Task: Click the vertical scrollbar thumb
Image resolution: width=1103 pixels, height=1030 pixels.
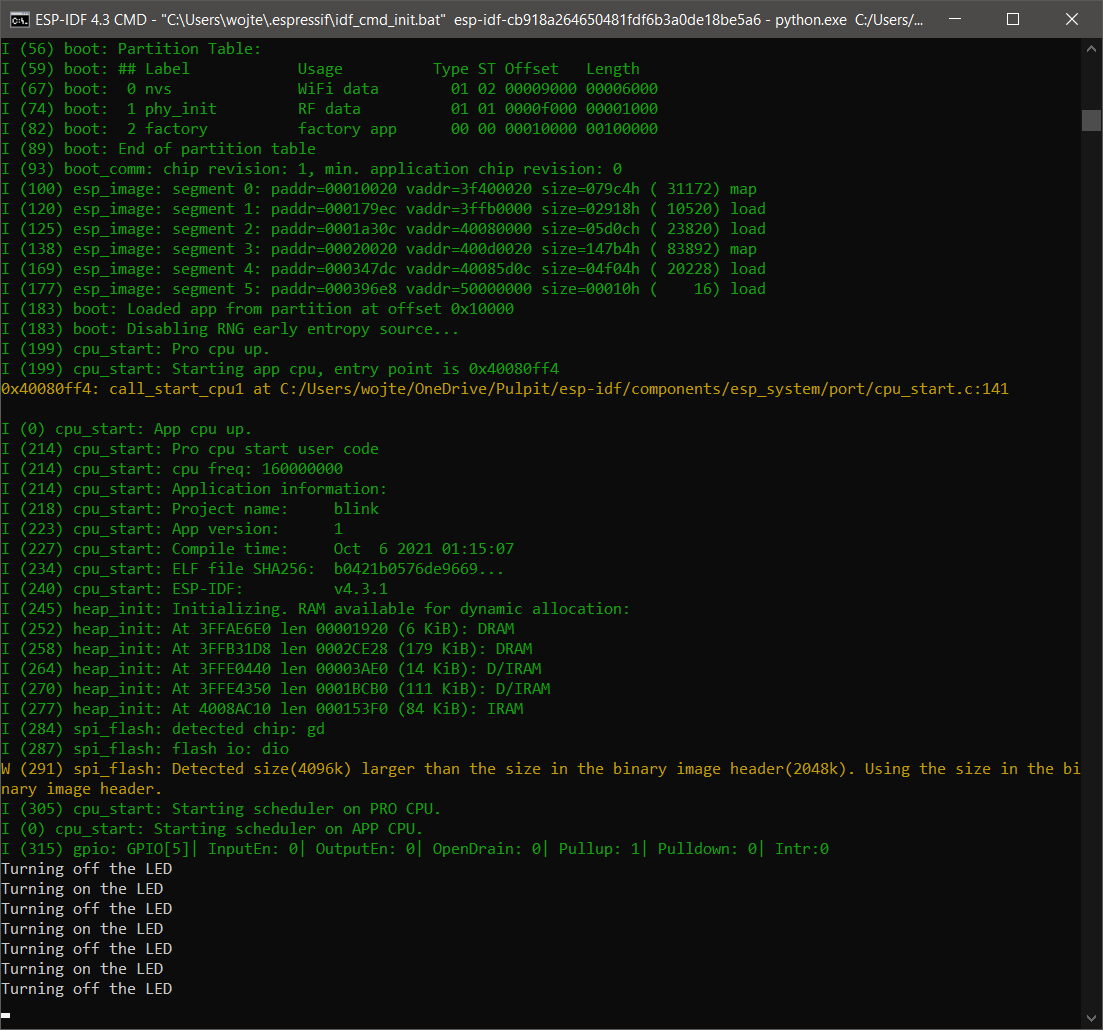Action: 1091,120
